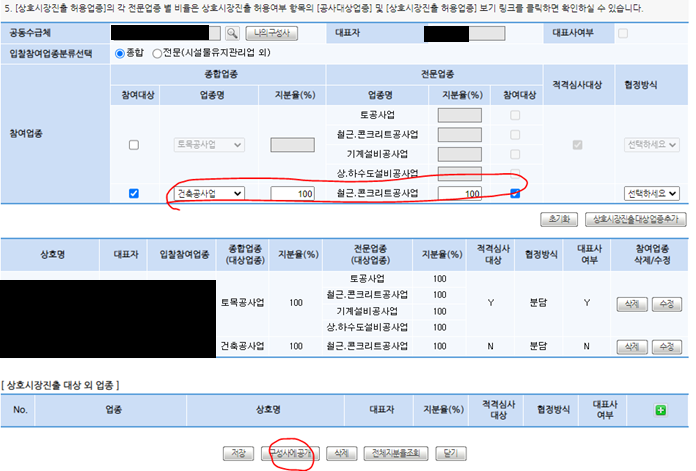Click the greyed 지분율 field beside 토목공사업 dropdown
Viewport: 696px width, 471px height.
[293, 145]
